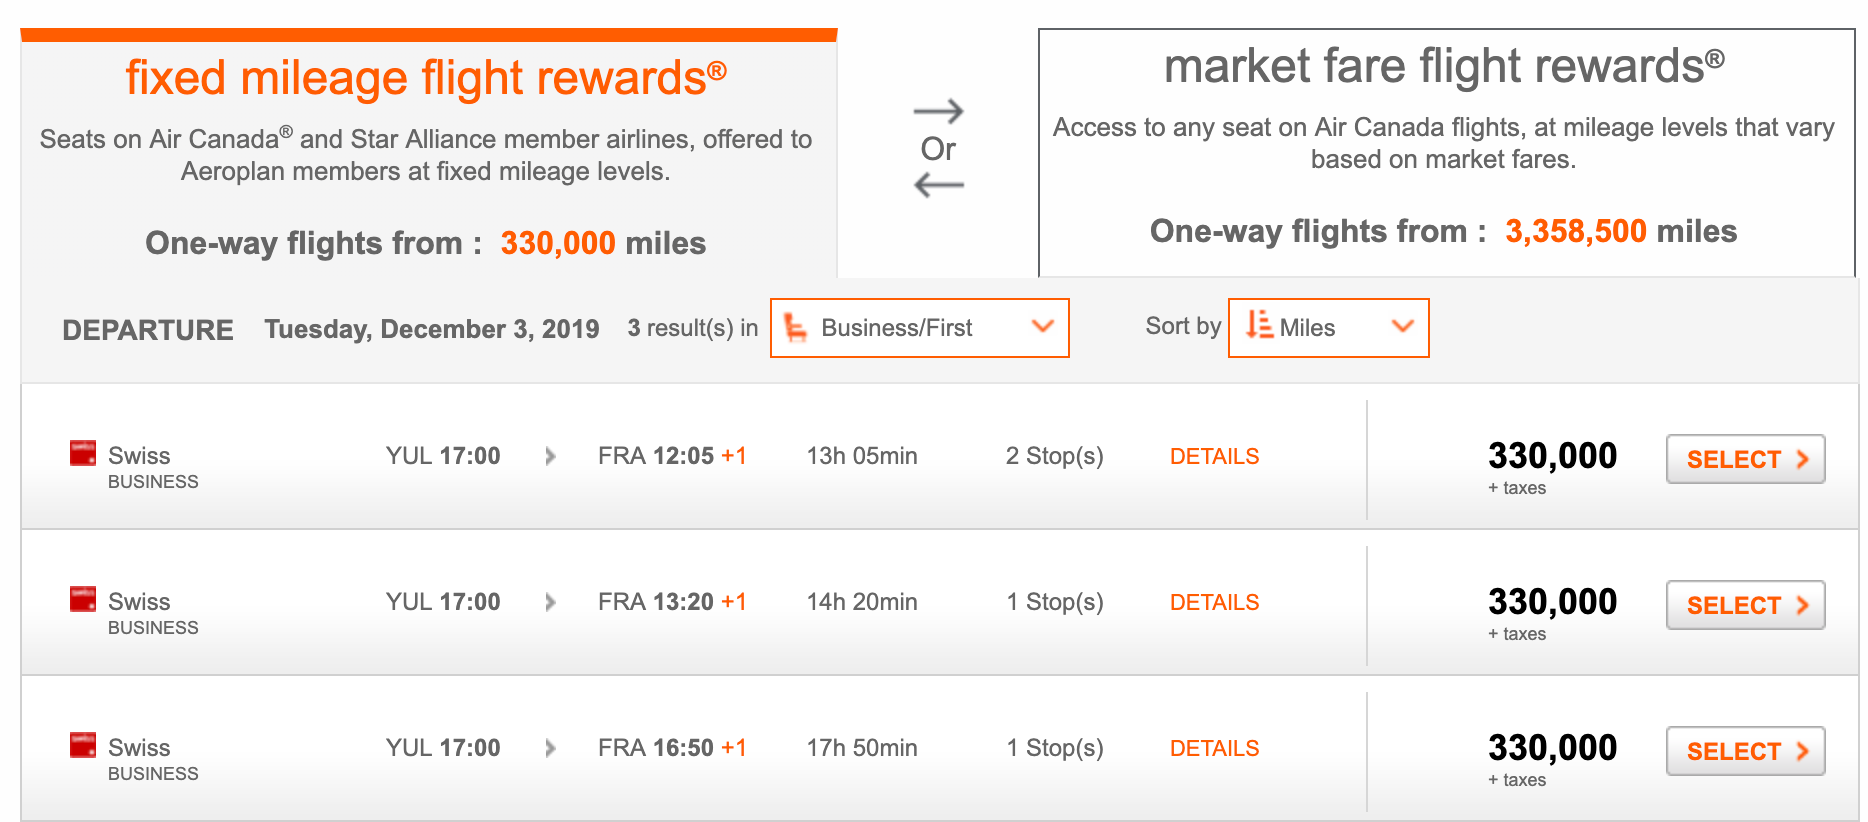Select the flight arriving FRA 13:20

[1745, 605]
